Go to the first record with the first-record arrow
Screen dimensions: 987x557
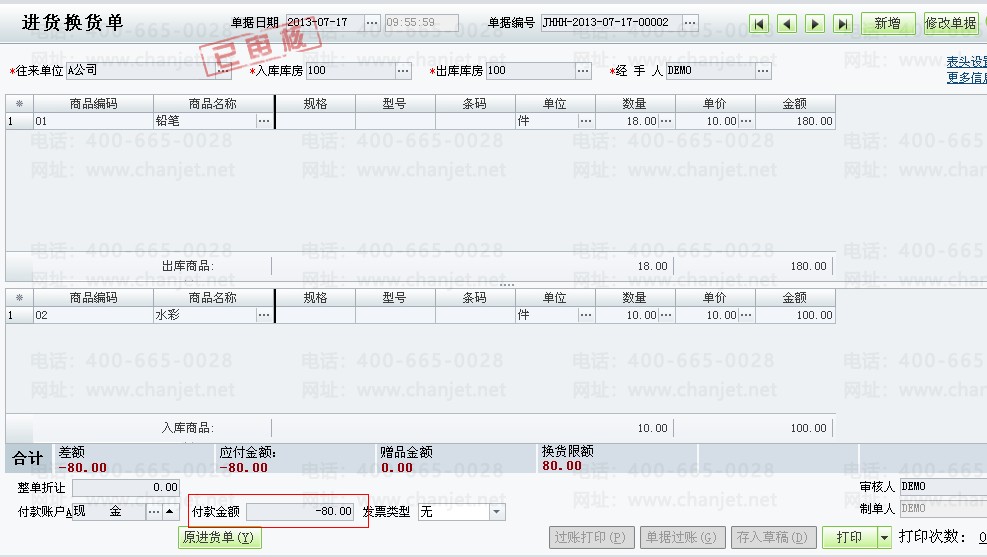point(759,24)
